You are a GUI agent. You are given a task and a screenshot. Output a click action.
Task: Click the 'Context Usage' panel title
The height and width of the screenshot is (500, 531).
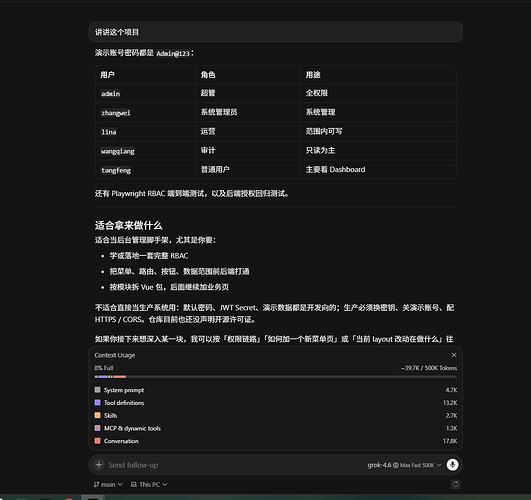(114, 355)
